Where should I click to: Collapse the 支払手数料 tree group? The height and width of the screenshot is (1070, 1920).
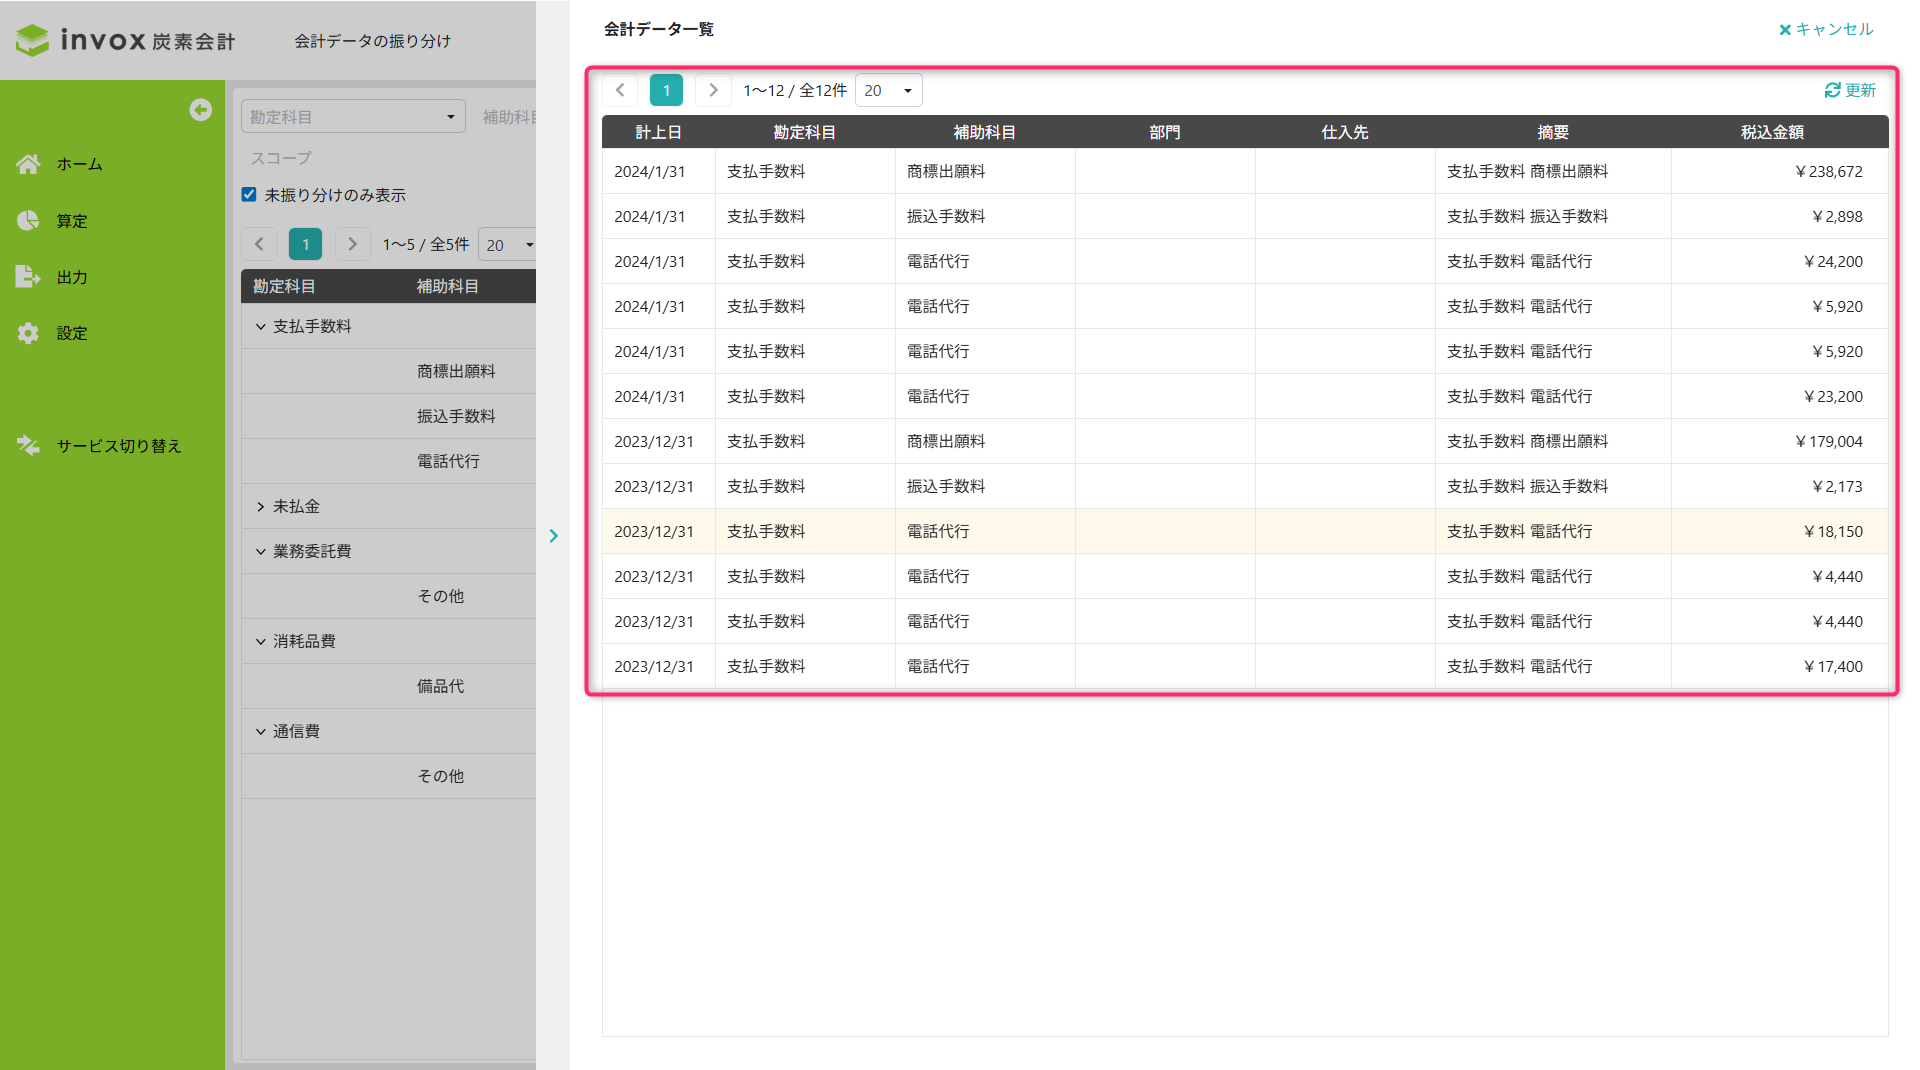pos(261,327)
